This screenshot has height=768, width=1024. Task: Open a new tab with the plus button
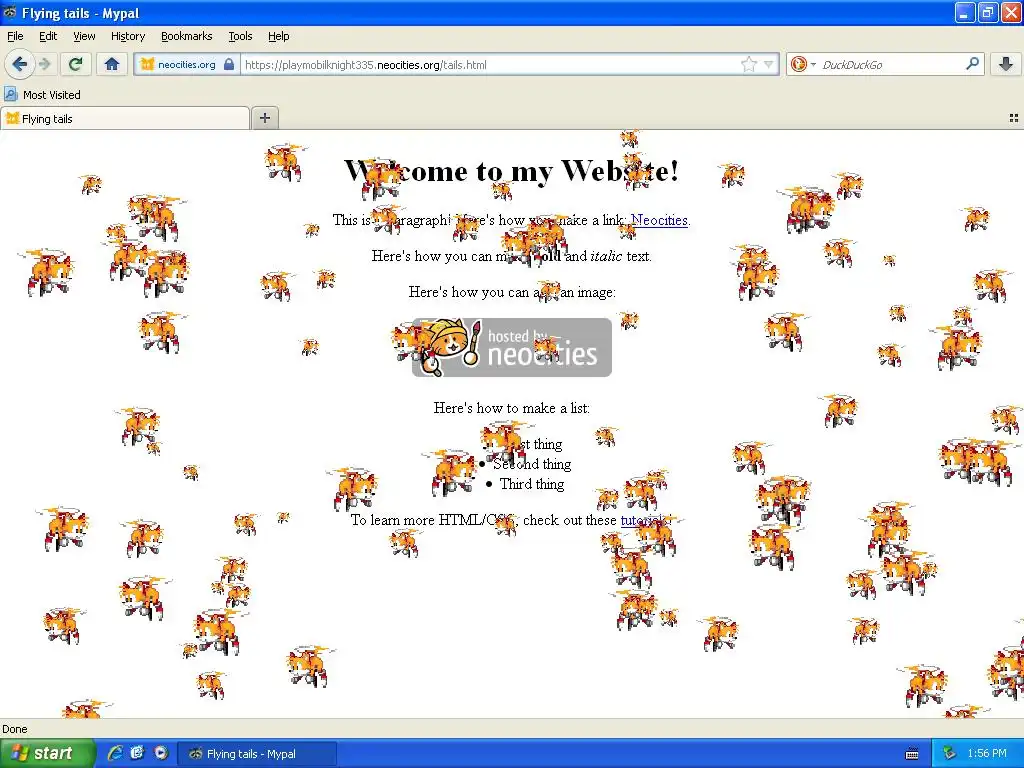tap(264, 118)
